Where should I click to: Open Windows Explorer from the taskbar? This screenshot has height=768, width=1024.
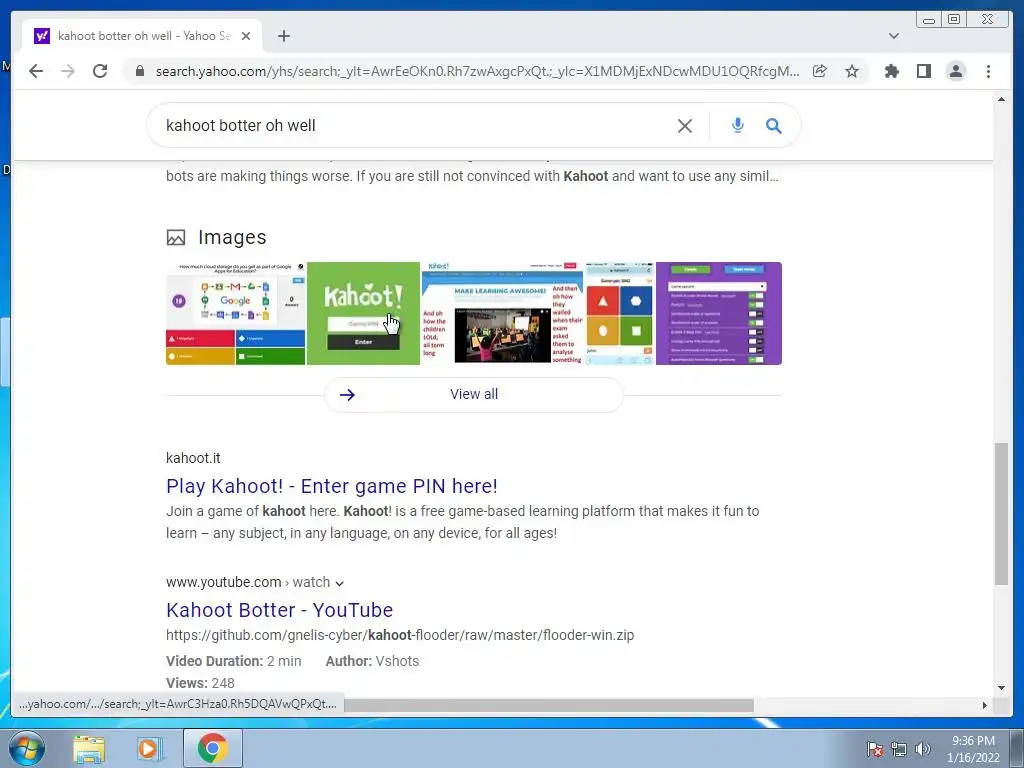[88, 749]
